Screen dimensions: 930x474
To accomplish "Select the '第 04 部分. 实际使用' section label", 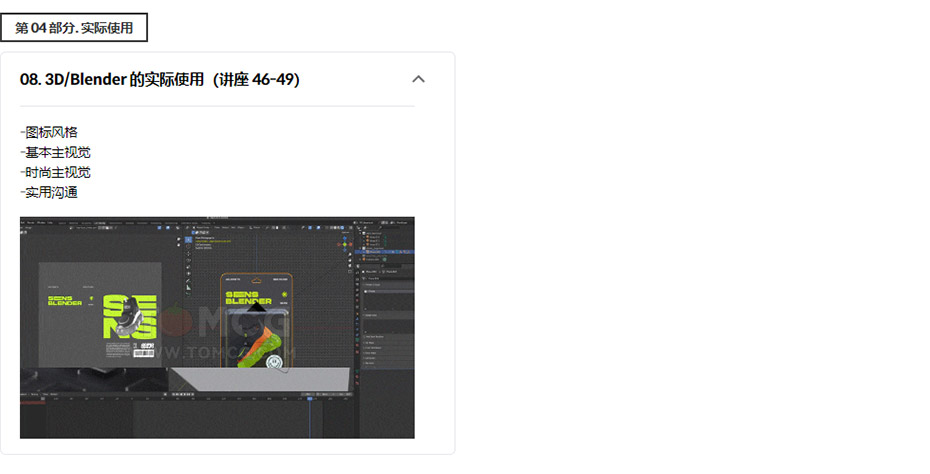I will (x=74, y=28).
